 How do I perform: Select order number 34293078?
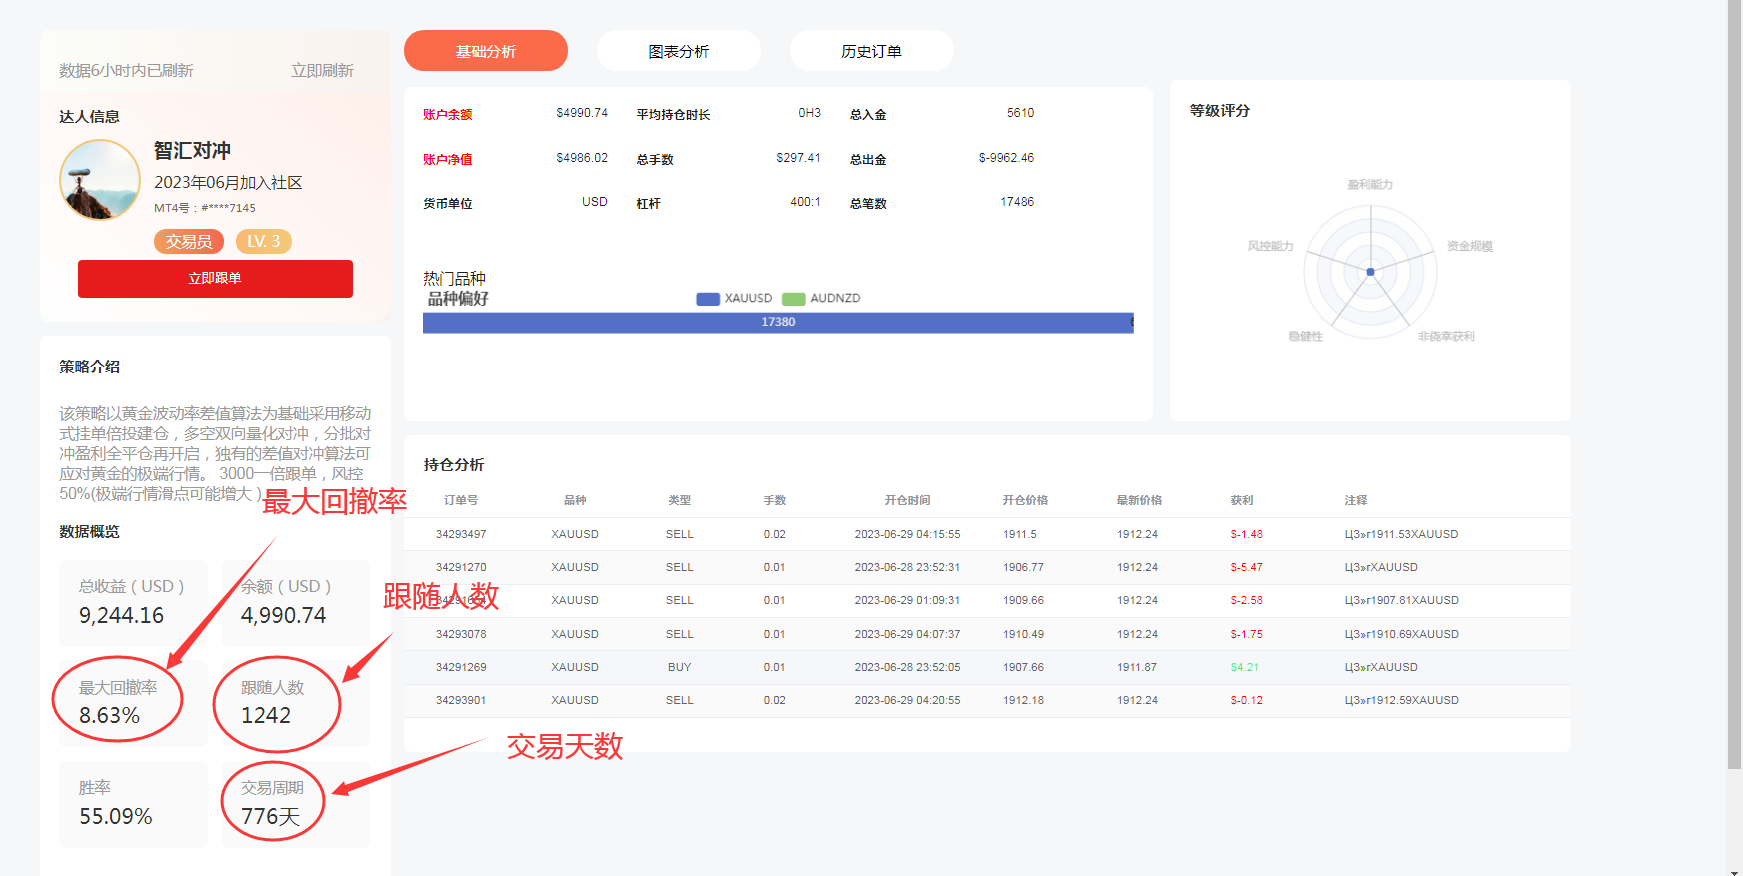[x=461, y=634]
